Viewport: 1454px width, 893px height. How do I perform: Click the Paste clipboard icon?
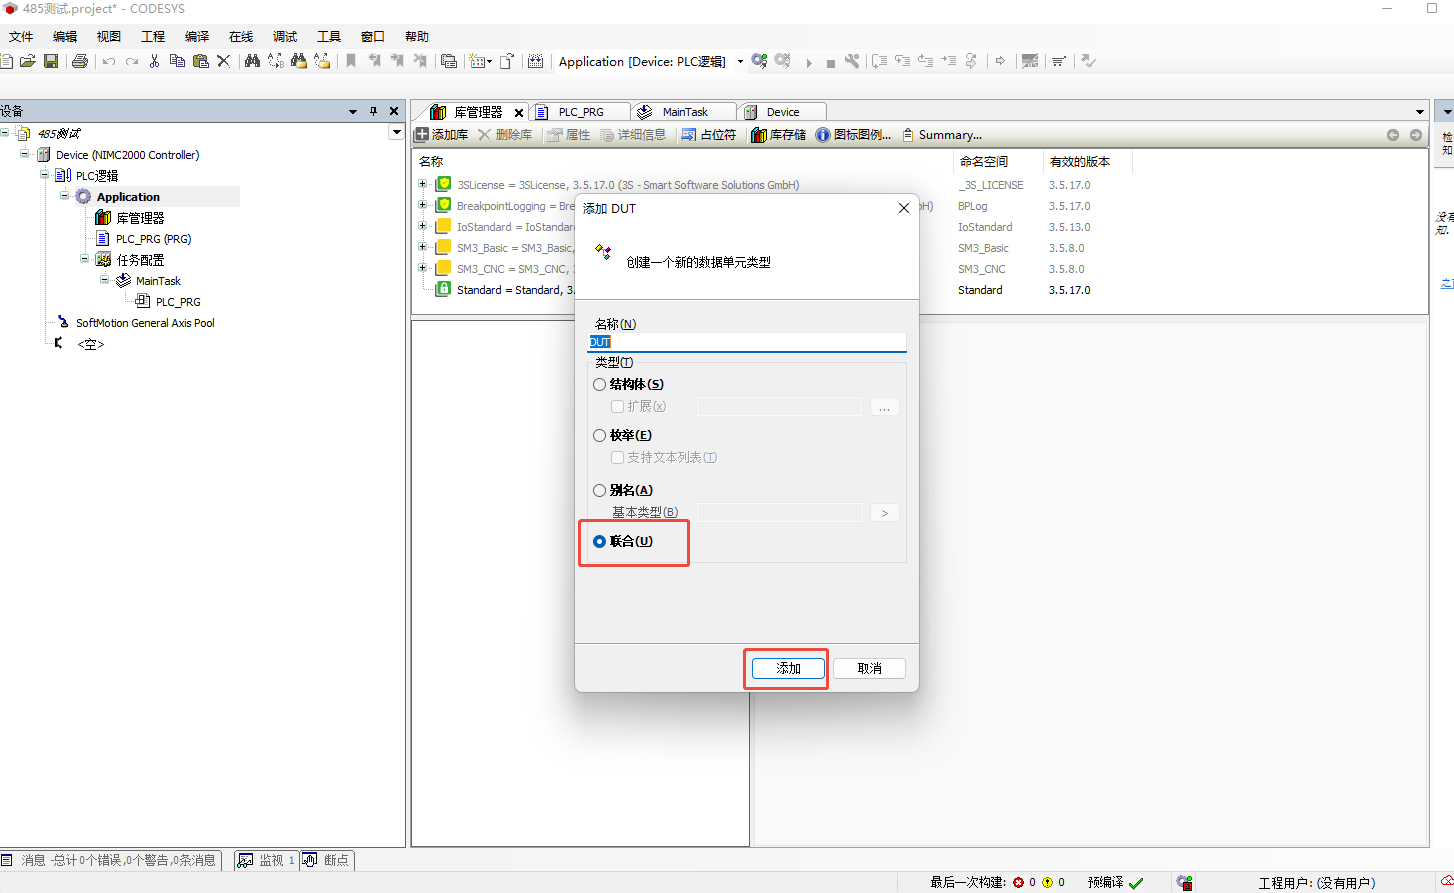pyautogui.click(x=200, y=61)
